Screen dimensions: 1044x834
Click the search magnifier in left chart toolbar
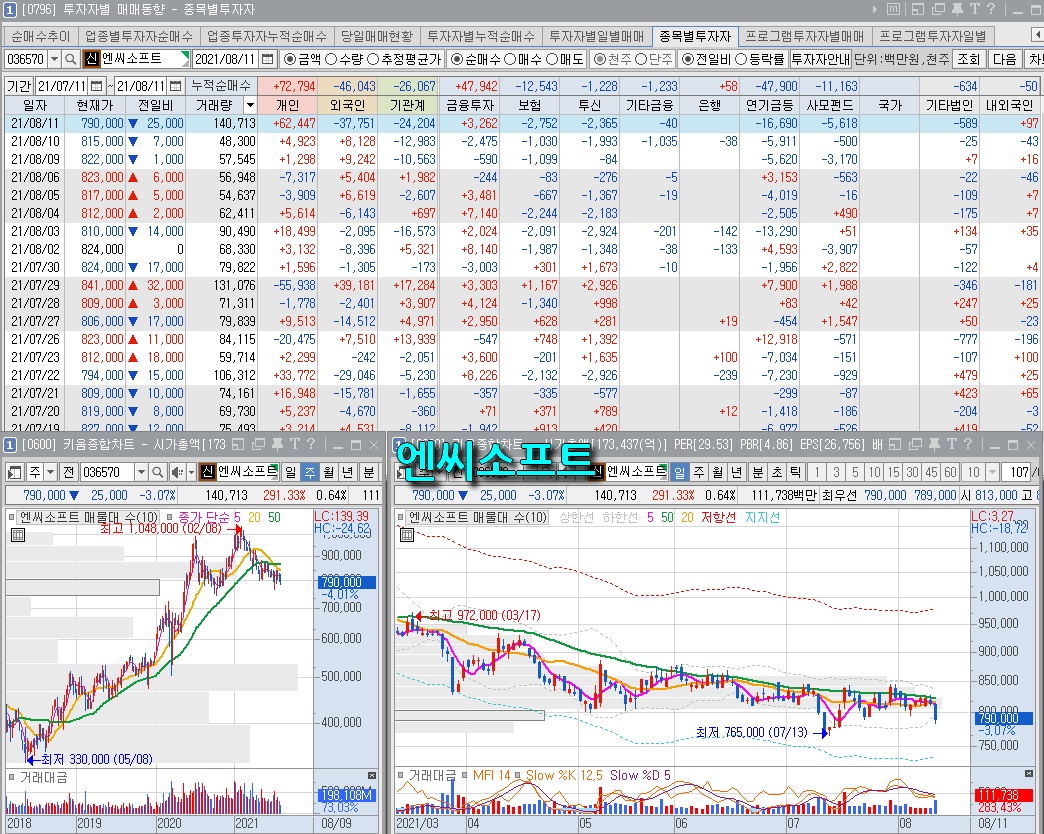(x=158, y=472)
